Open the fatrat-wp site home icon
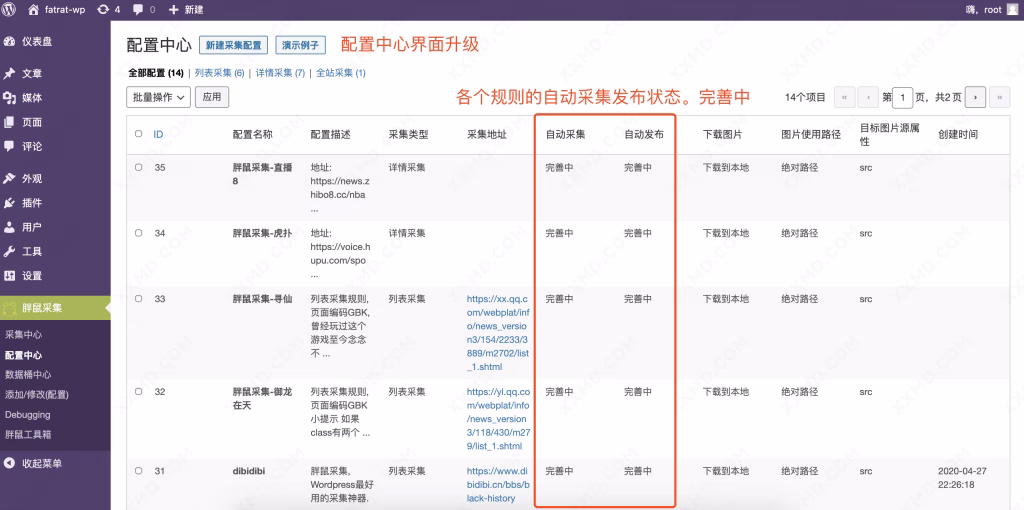 [x=34, y=9]
